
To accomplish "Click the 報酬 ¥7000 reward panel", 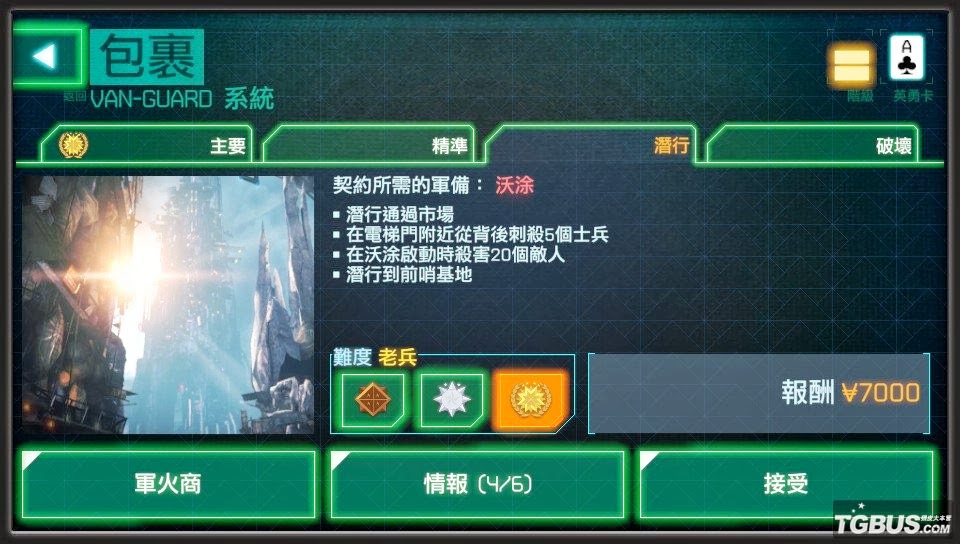I will tap(759, 393).
